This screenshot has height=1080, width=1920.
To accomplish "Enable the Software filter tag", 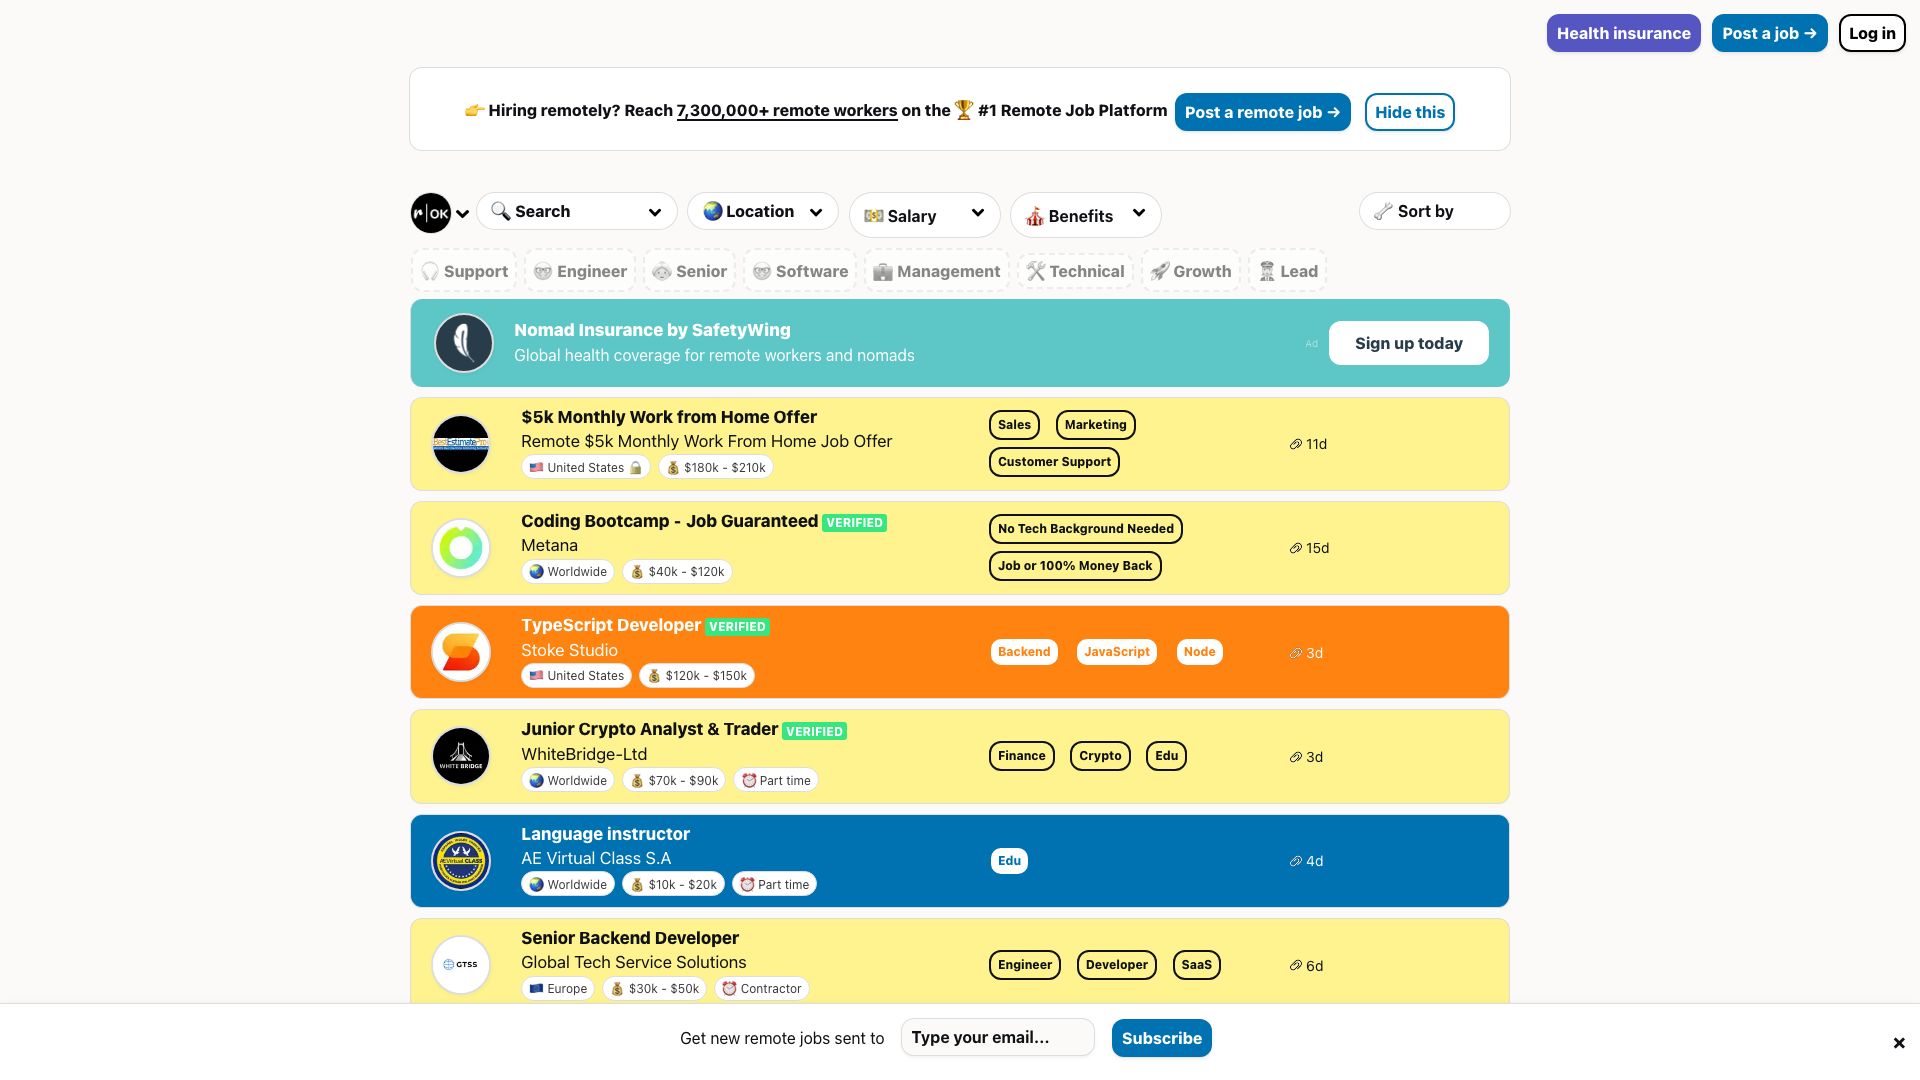I will point(799,270).
